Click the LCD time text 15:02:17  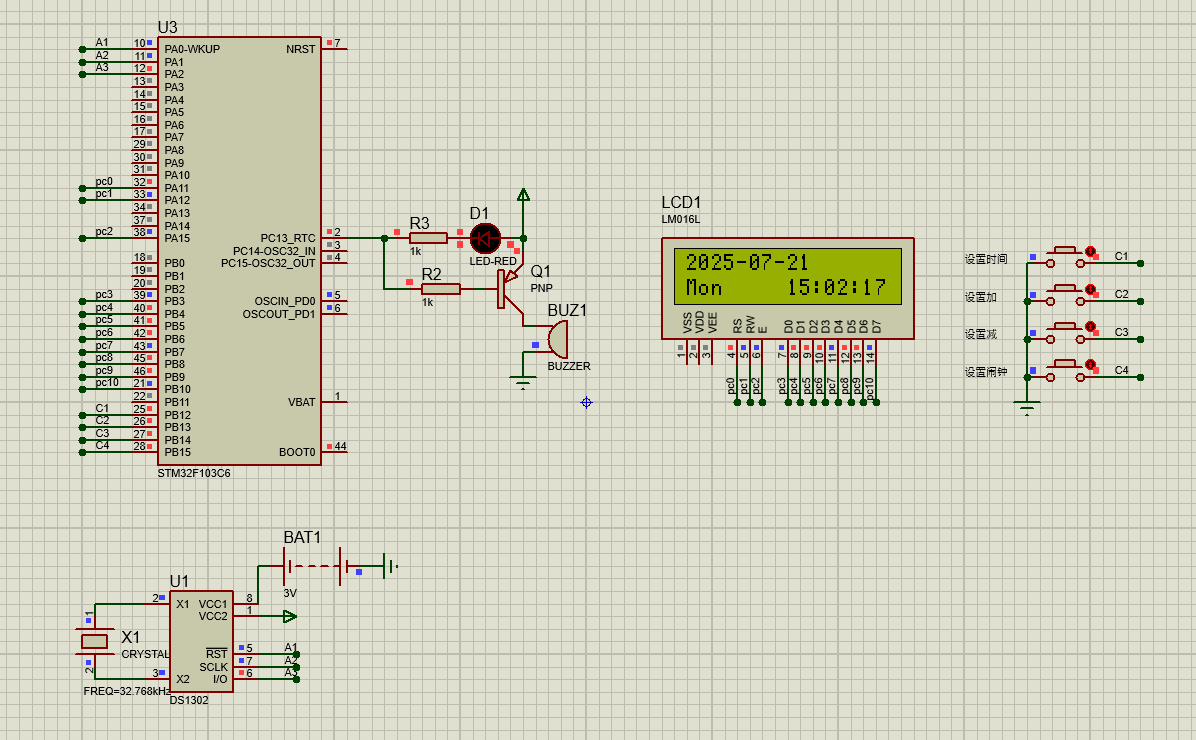coord(836,288)
